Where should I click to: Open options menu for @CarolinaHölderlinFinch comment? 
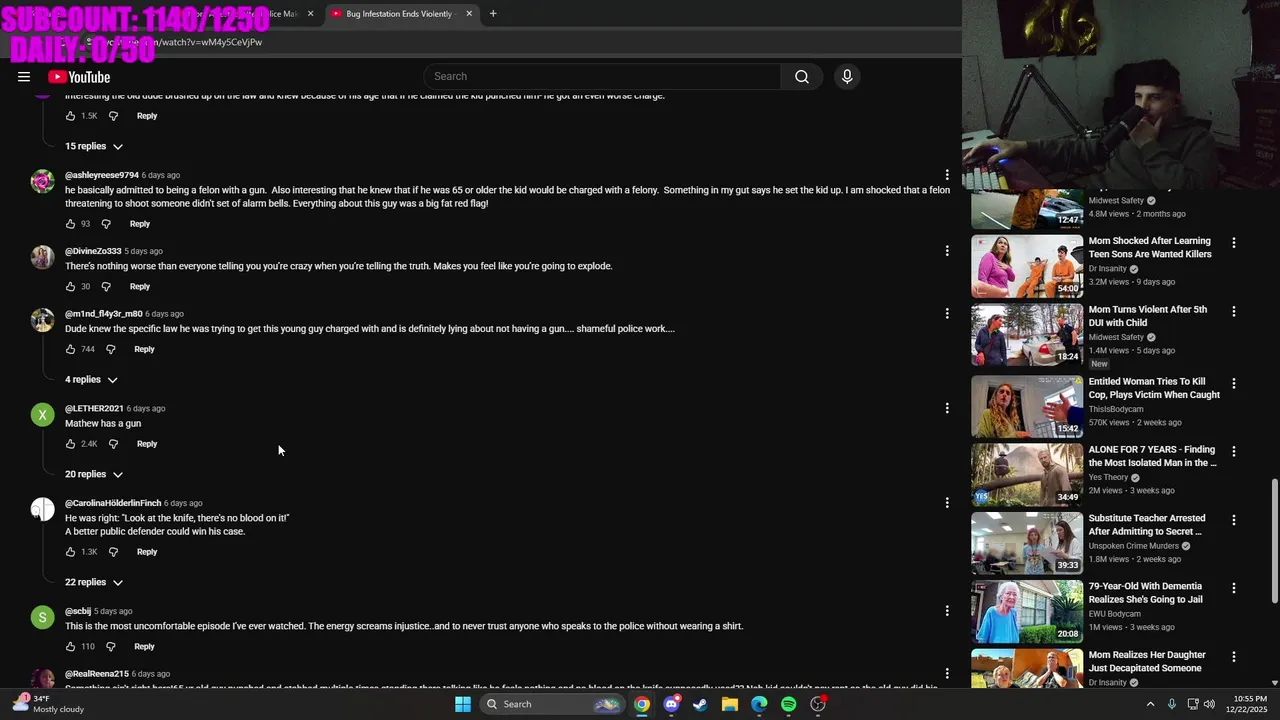[x=947, y=503]
